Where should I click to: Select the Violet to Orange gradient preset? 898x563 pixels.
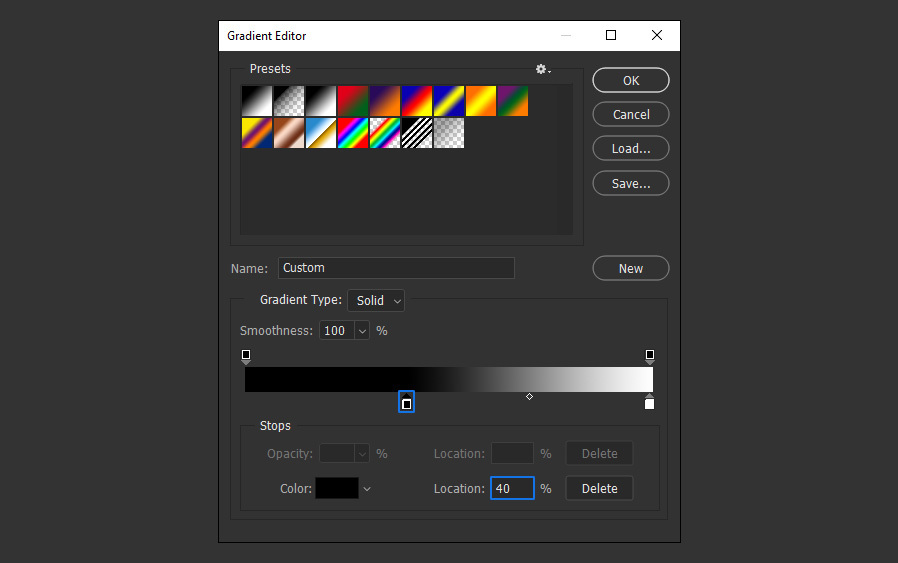[x=385, y=101]
